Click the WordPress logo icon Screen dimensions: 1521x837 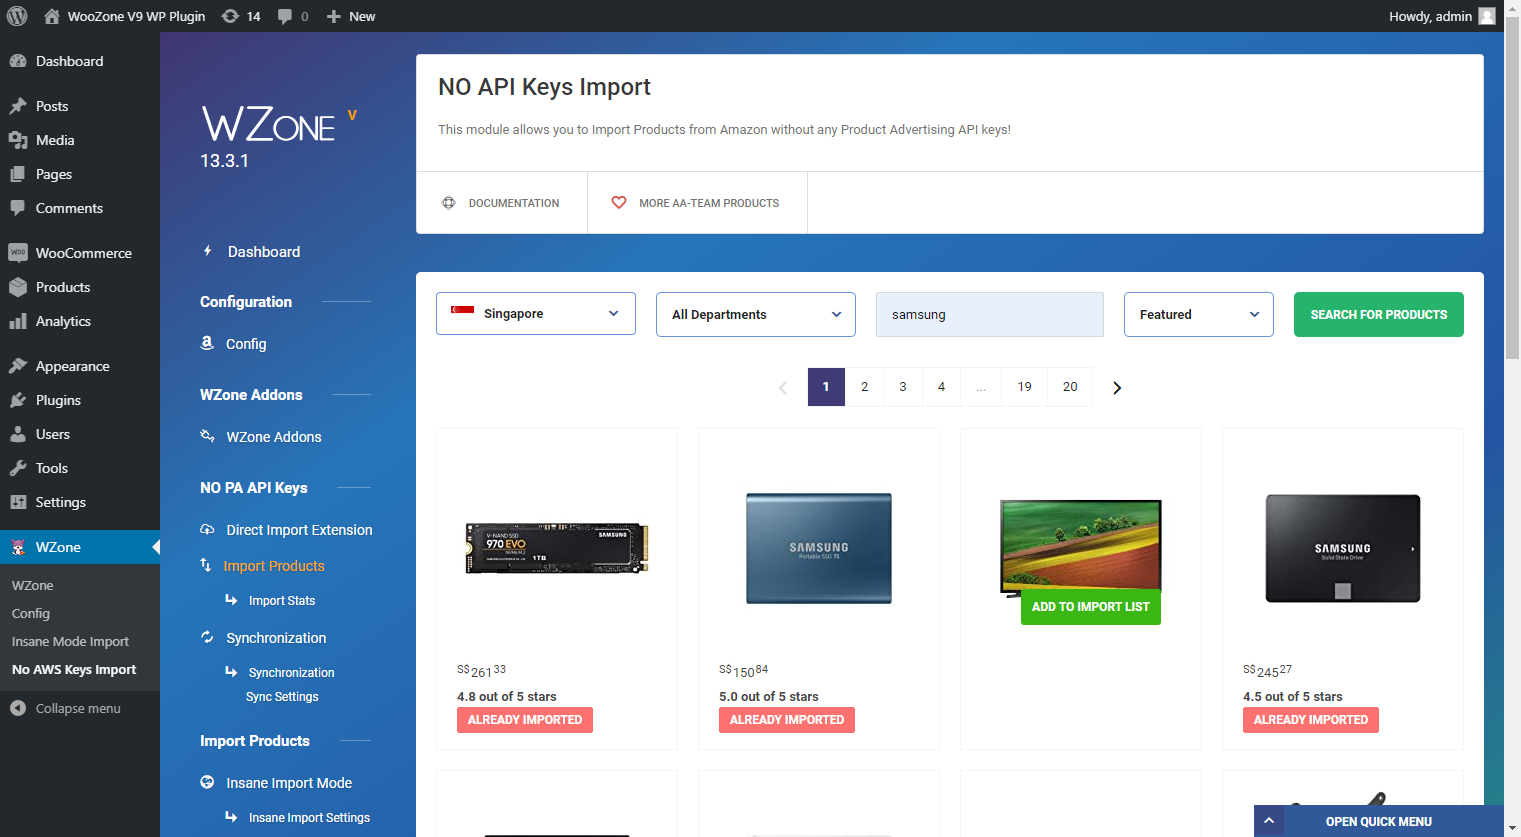(x=17, y=16)
